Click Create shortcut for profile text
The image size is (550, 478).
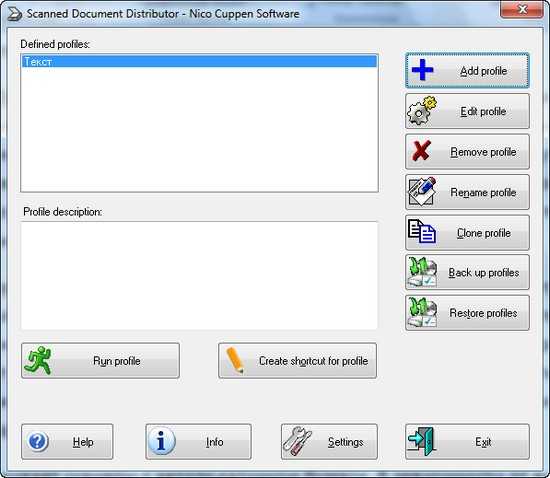[313, 361]
